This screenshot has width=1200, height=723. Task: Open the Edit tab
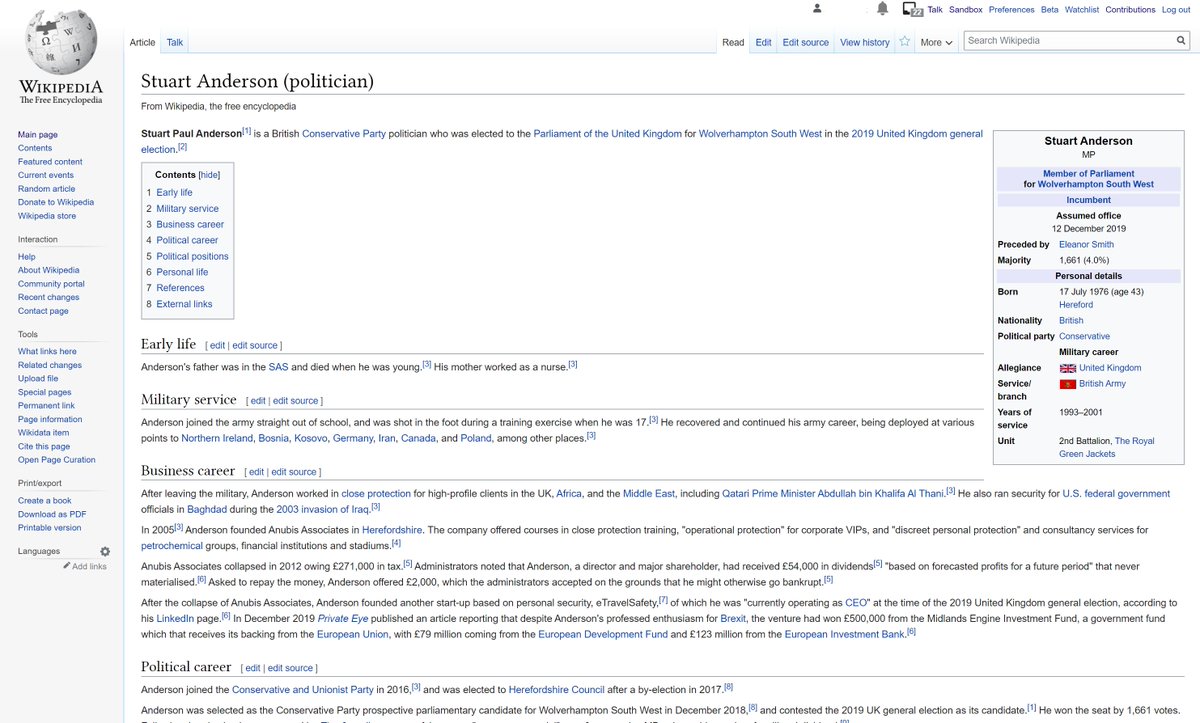click(x=763, y=42)
